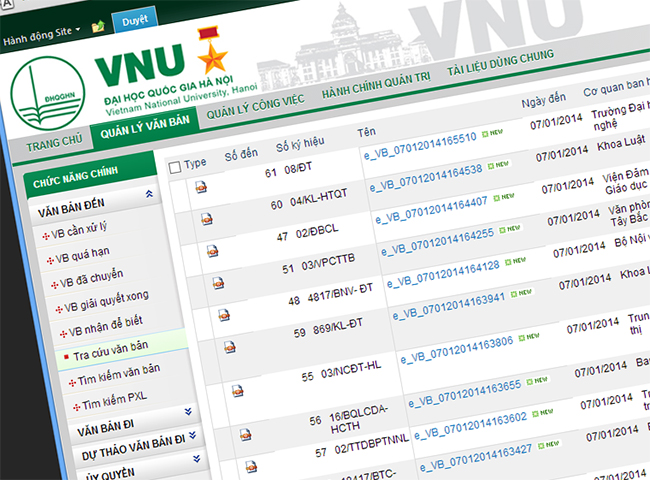This screenshot has height=480, width=650.
Task: Switch to the Duyệt tab
Action: click(135, 20)
